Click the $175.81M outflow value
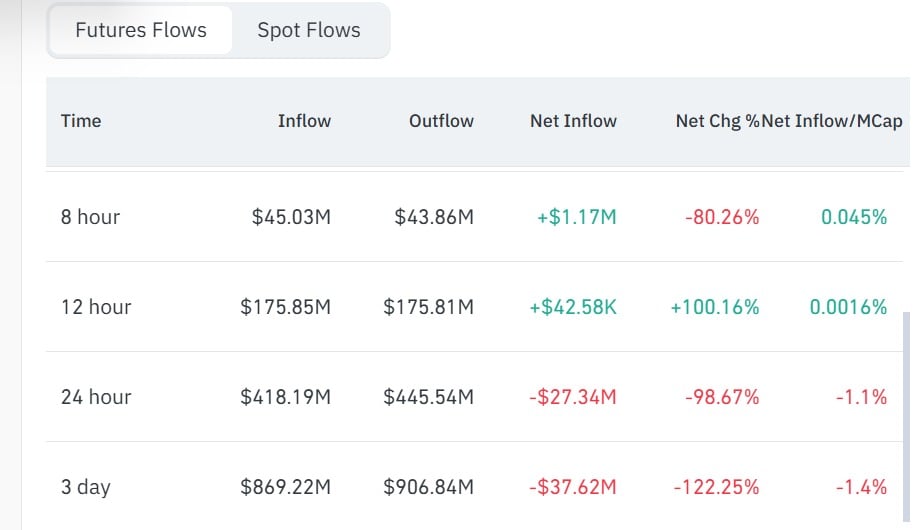921x530 pixels. point(428,307)
